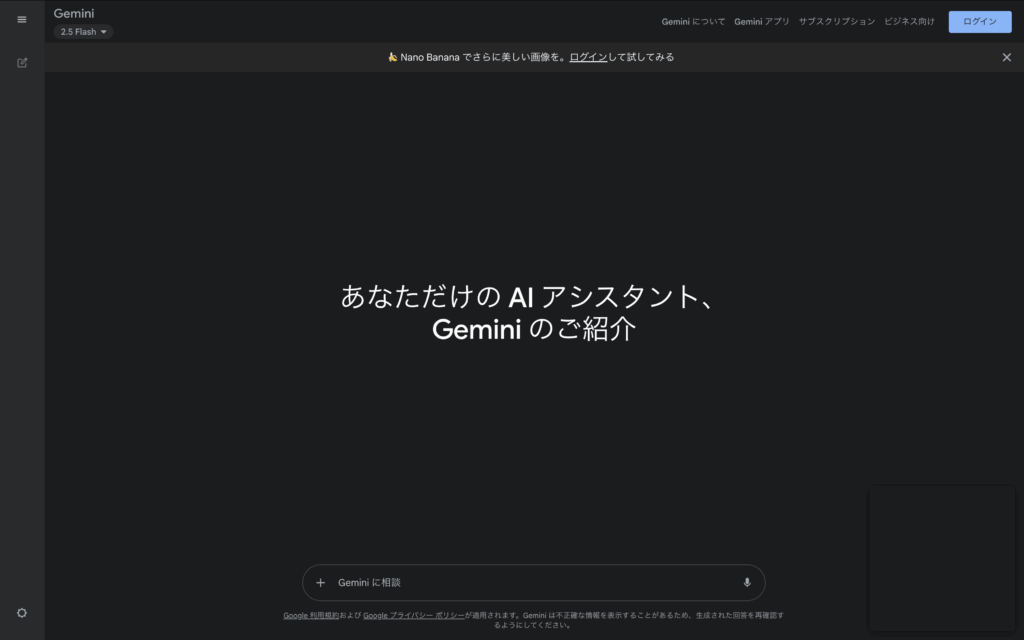Dismiss the Nano Banana promo banner
Image resolution: width=1024 pixels, height=640 pixels.
pyautogui.click(x=1006, y=57)
